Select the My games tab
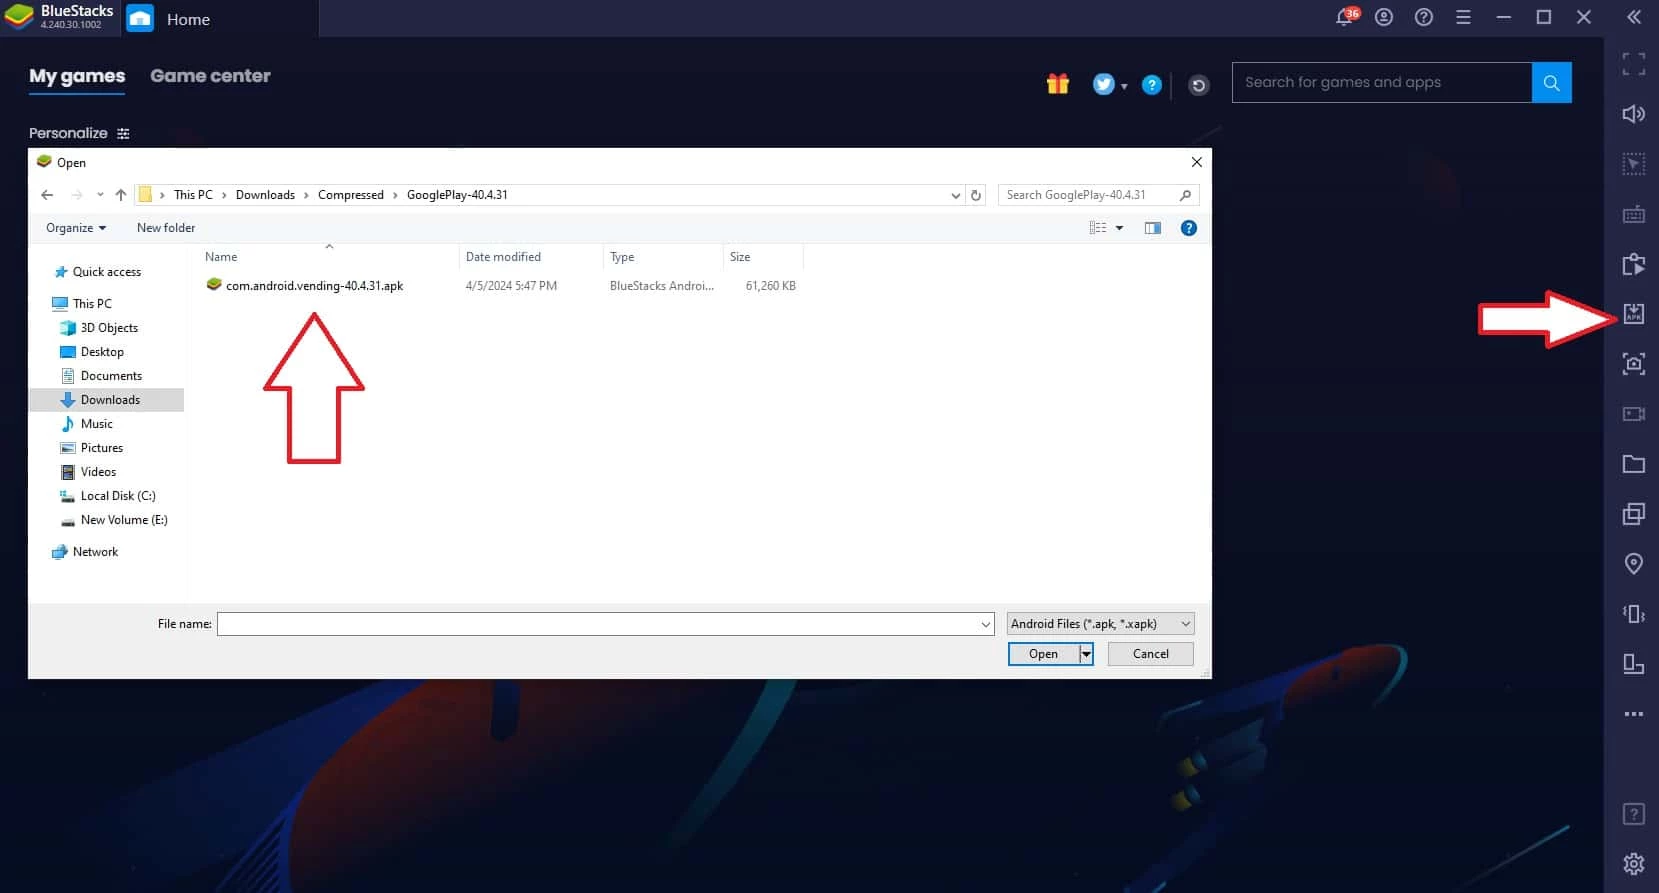Screen dimensions: 1659x893 coord(77,76)
